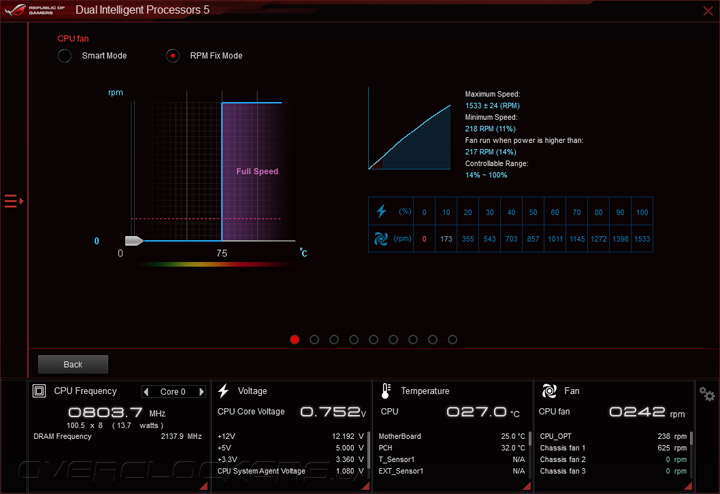Click the DRAM Frequency 2137.9 MHz reading
The height and width of the screenshot is (494, 720).
tap(118, 436)
